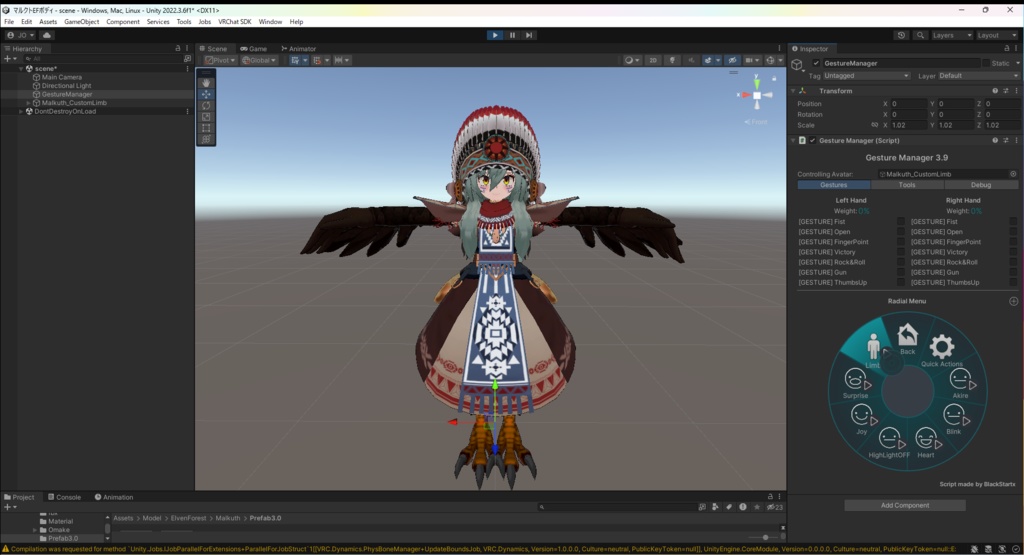Open snap increment settings

342,60
